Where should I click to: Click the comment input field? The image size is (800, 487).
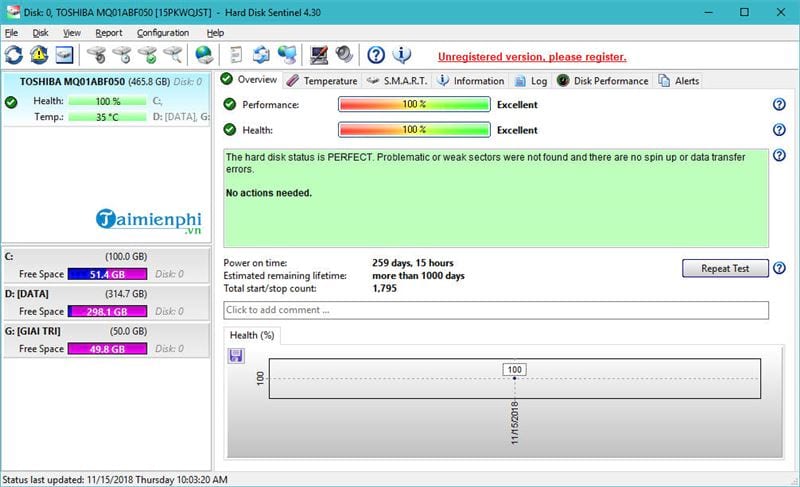[496, 310]
